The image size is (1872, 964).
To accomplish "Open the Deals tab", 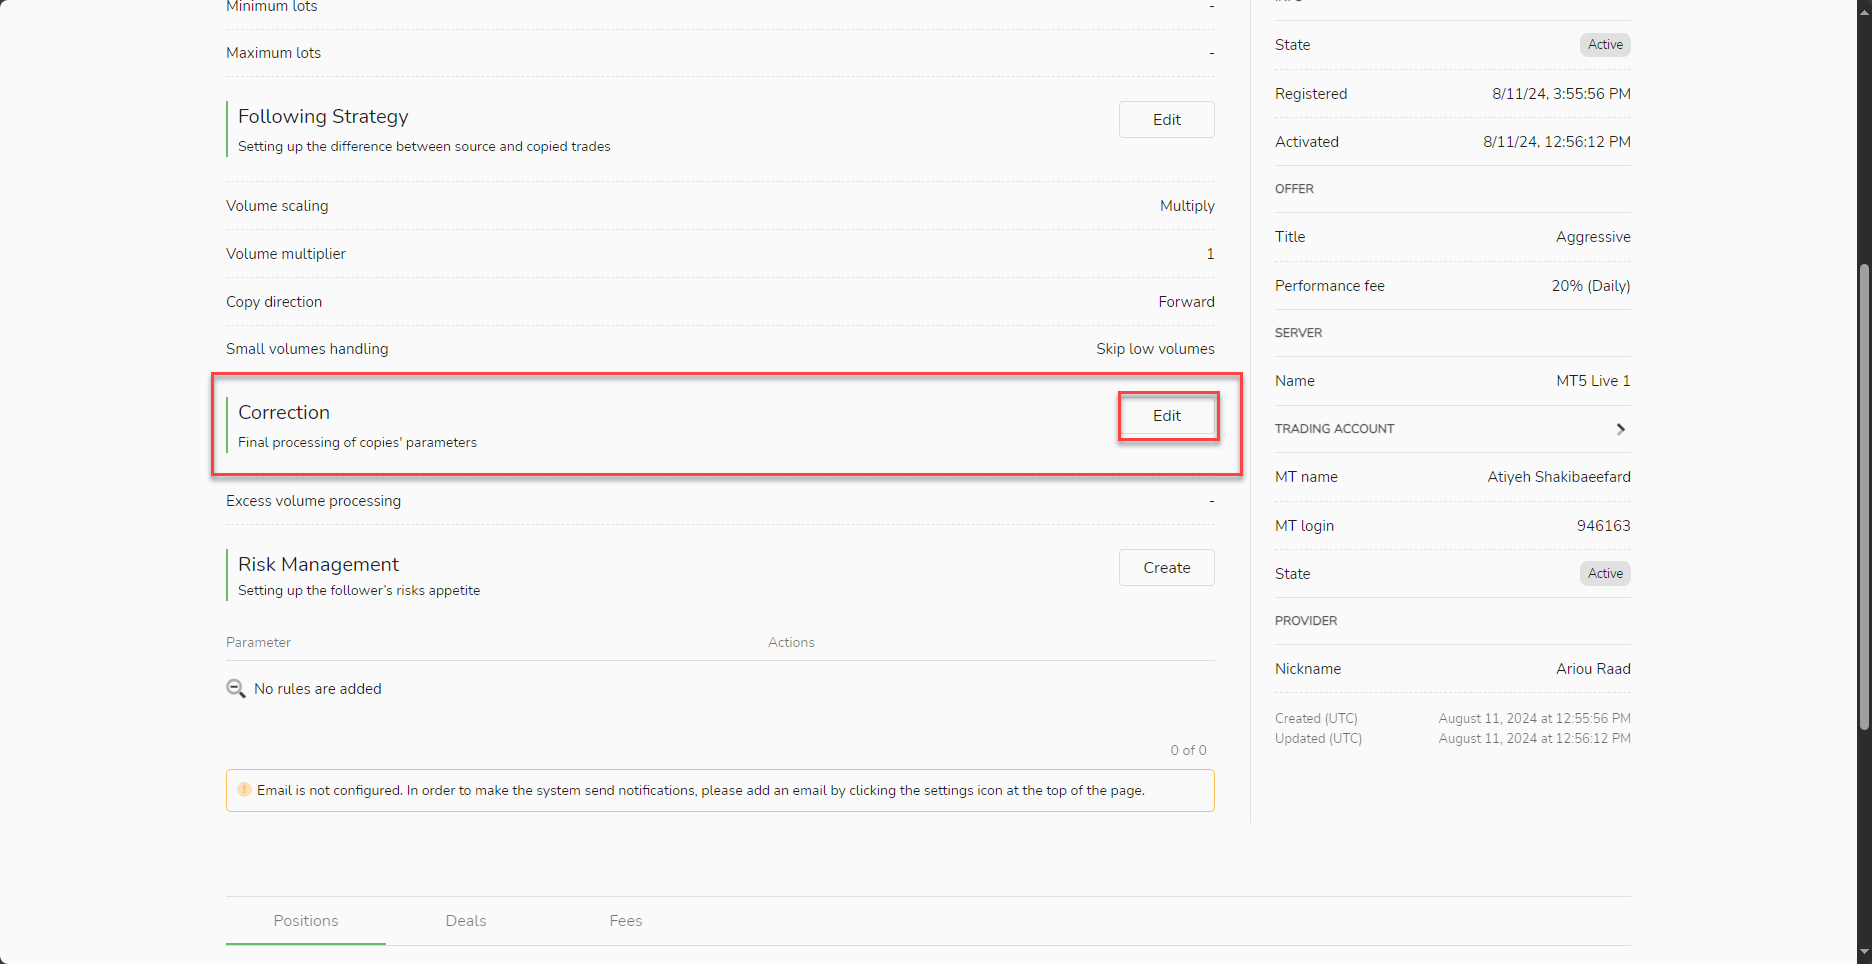I will [x=466, y=921].
